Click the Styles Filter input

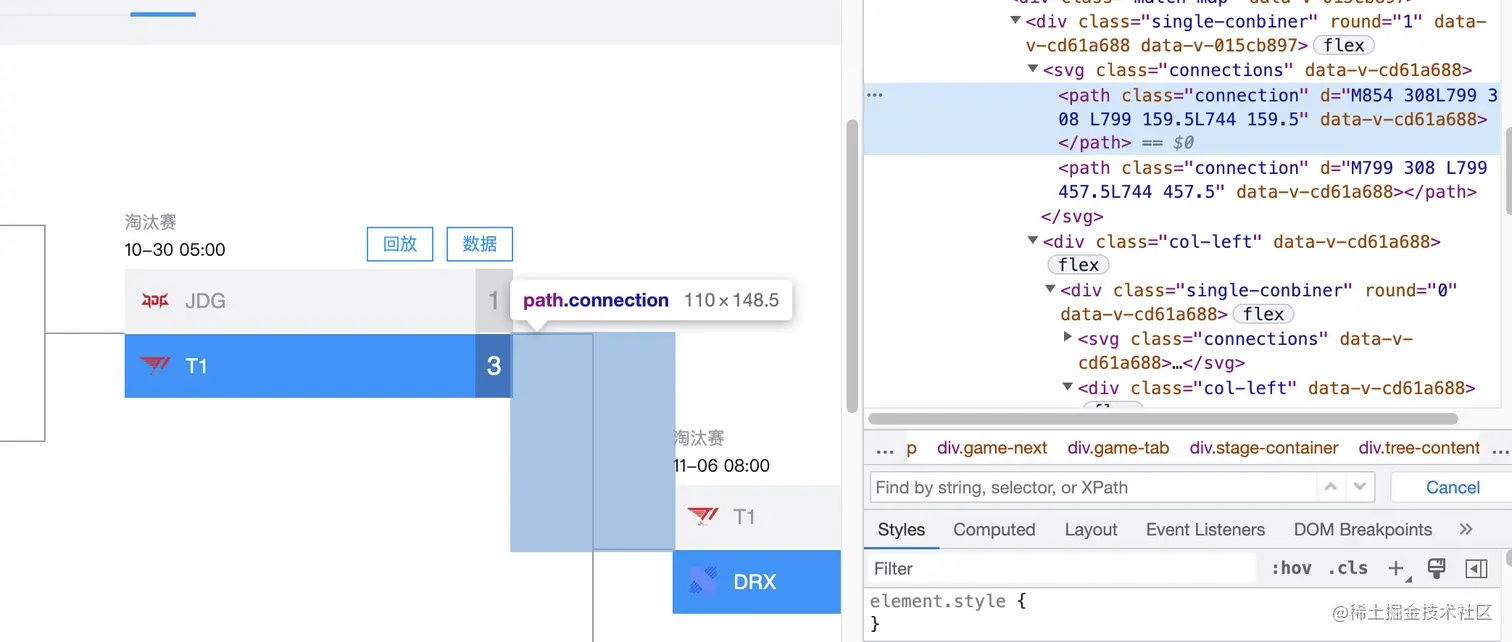click(x=1063, y=569)
